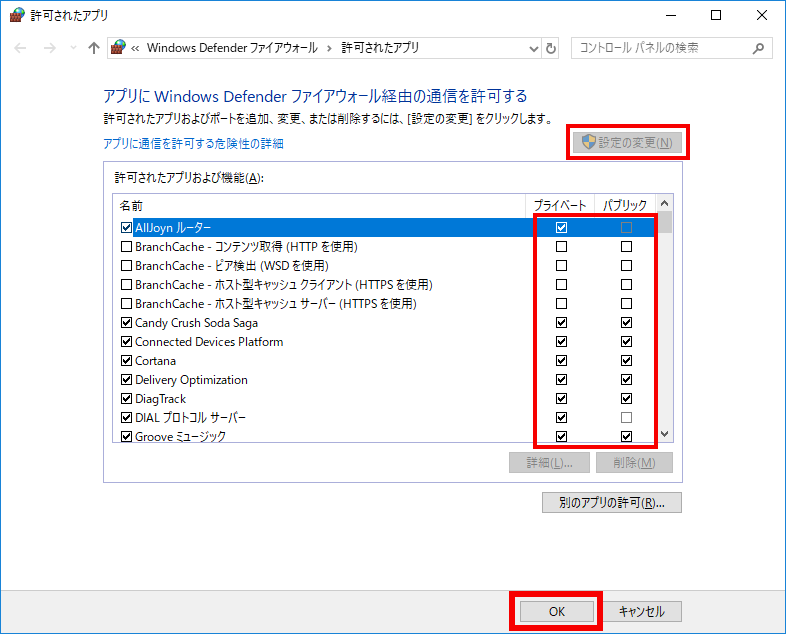The width and height of the screenshot is (786, 634).
Task: Sort by the 名前 column header
Action: pos(319,205)
